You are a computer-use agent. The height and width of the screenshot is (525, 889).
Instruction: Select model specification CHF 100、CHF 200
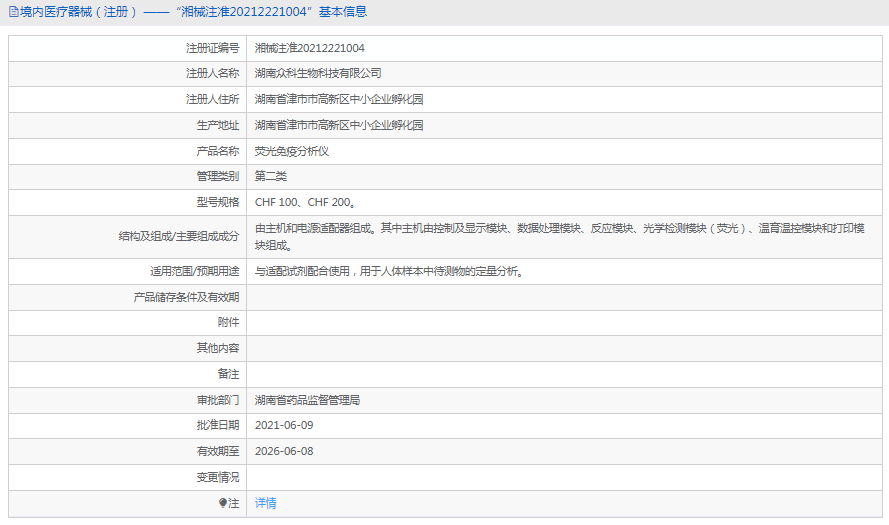[305, 202]
